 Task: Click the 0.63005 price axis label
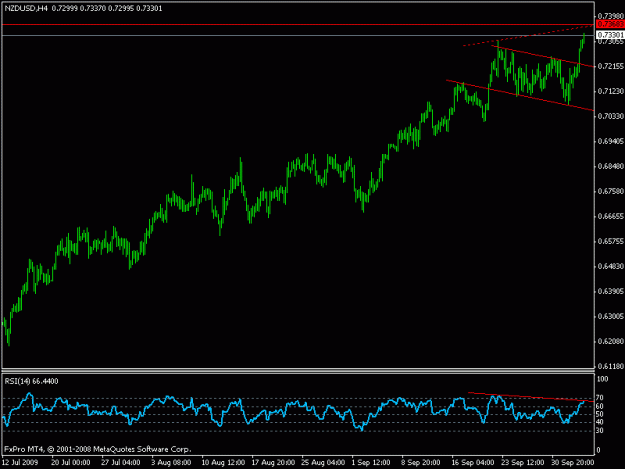click(x=611, y=316)
